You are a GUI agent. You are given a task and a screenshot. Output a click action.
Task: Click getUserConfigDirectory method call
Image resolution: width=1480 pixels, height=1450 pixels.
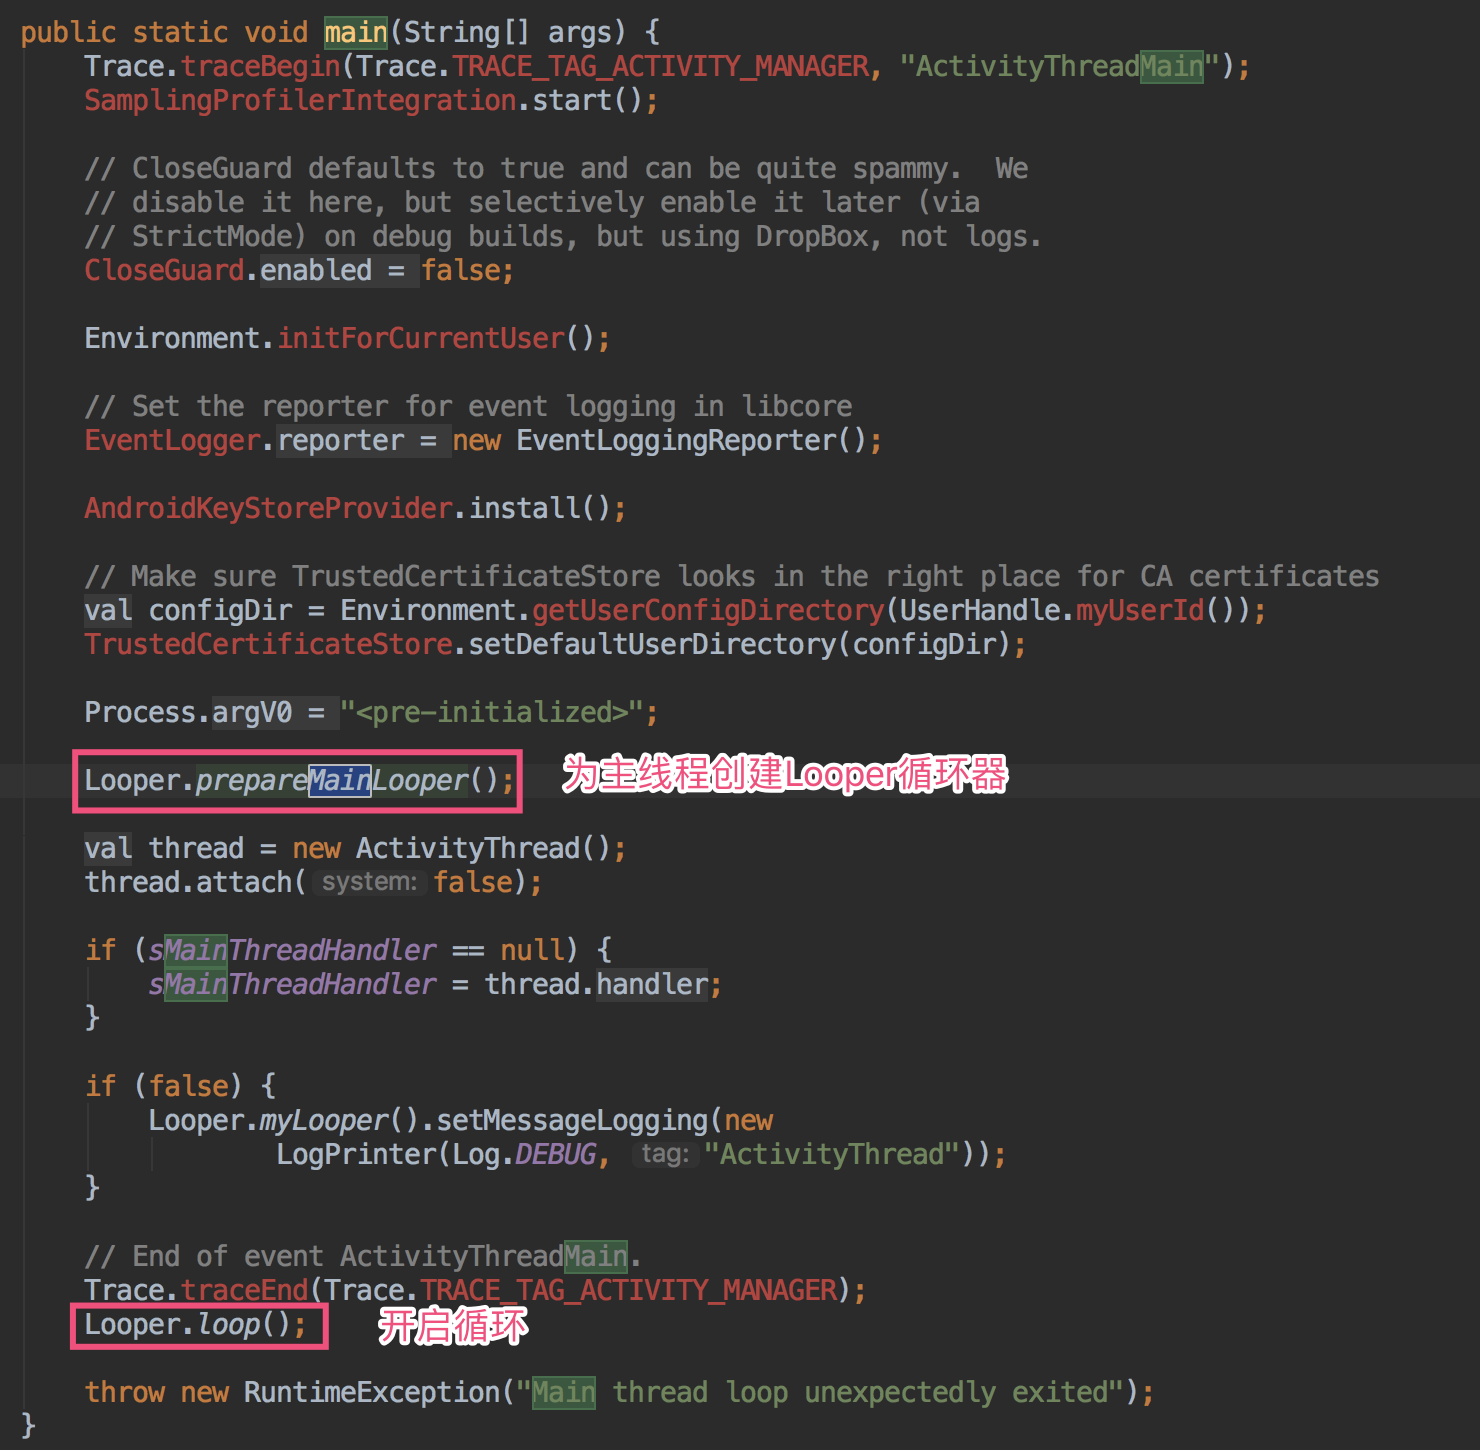tap(709, 610)
